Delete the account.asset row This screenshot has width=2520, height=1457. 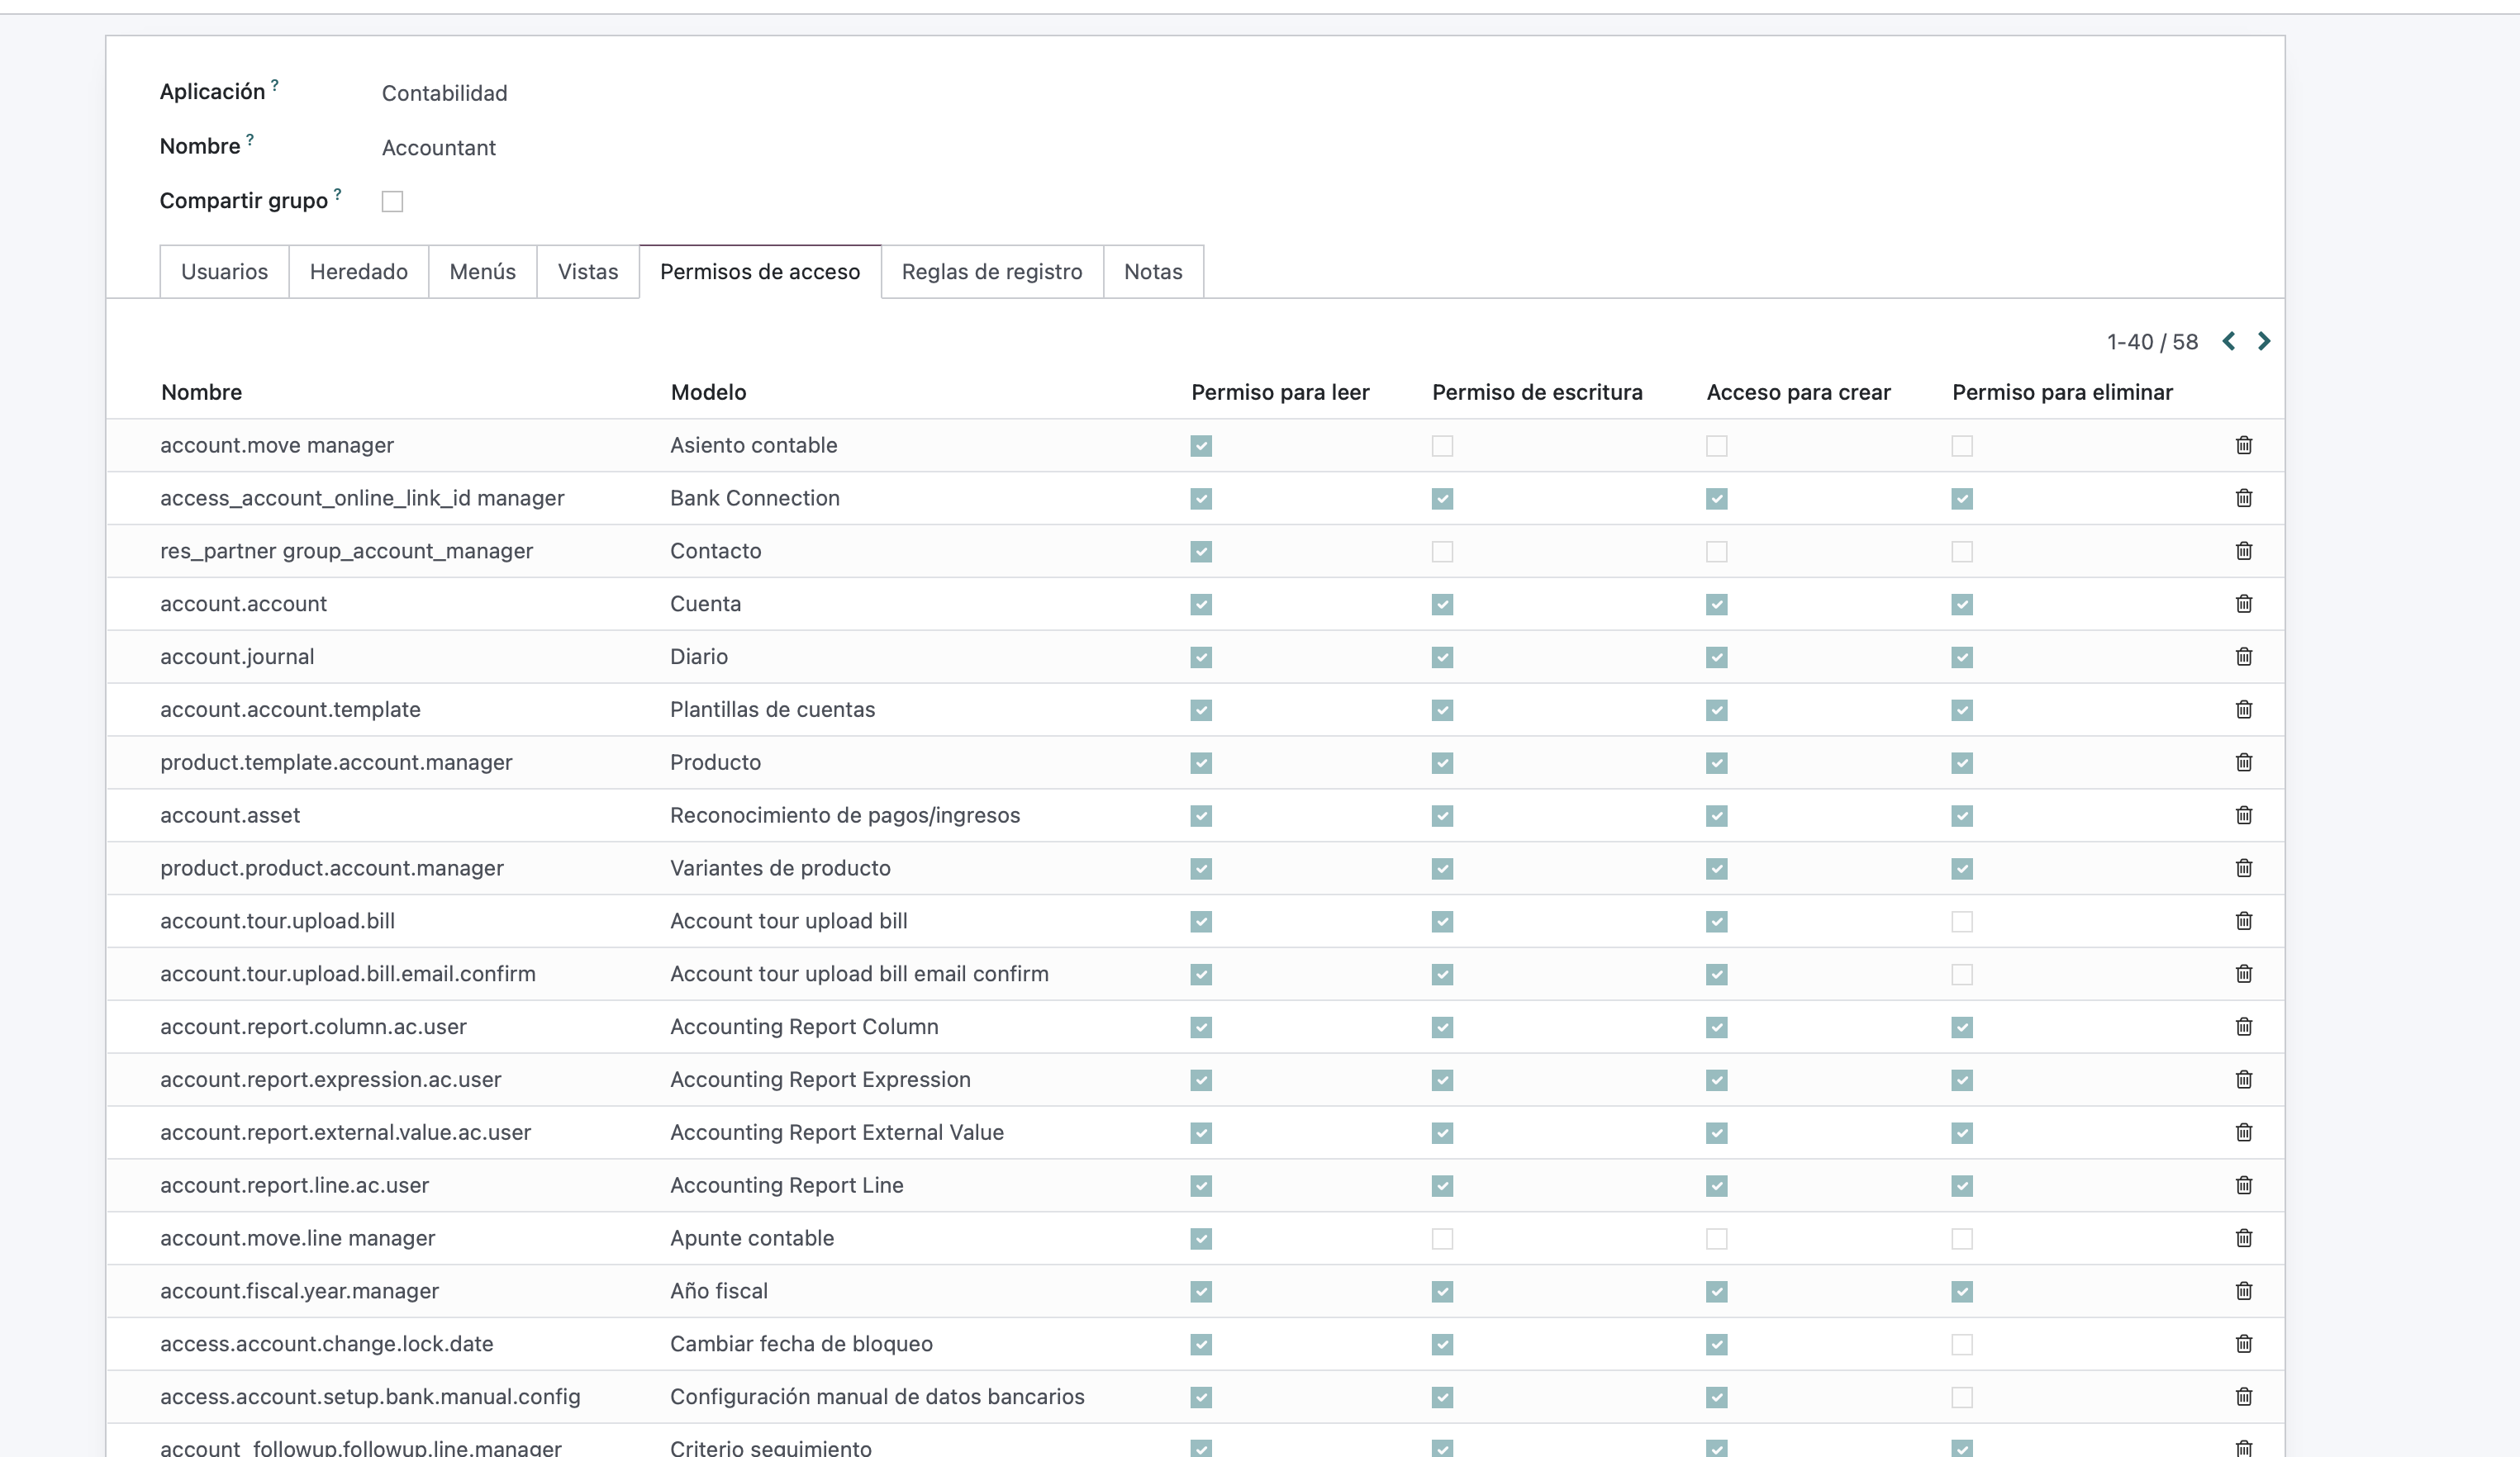click(x=2243, y=815)
